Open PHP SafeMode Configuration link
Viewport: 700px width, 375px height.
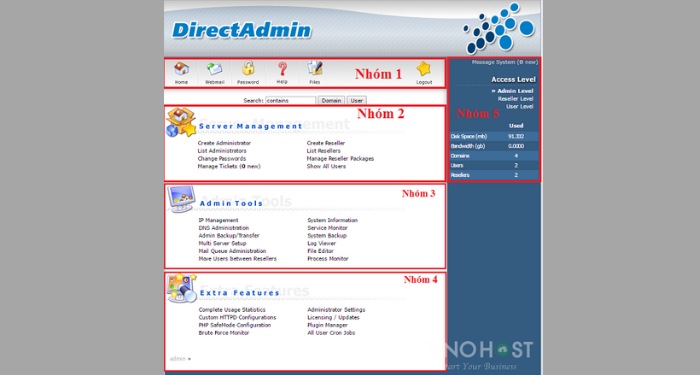coord(235,325)
